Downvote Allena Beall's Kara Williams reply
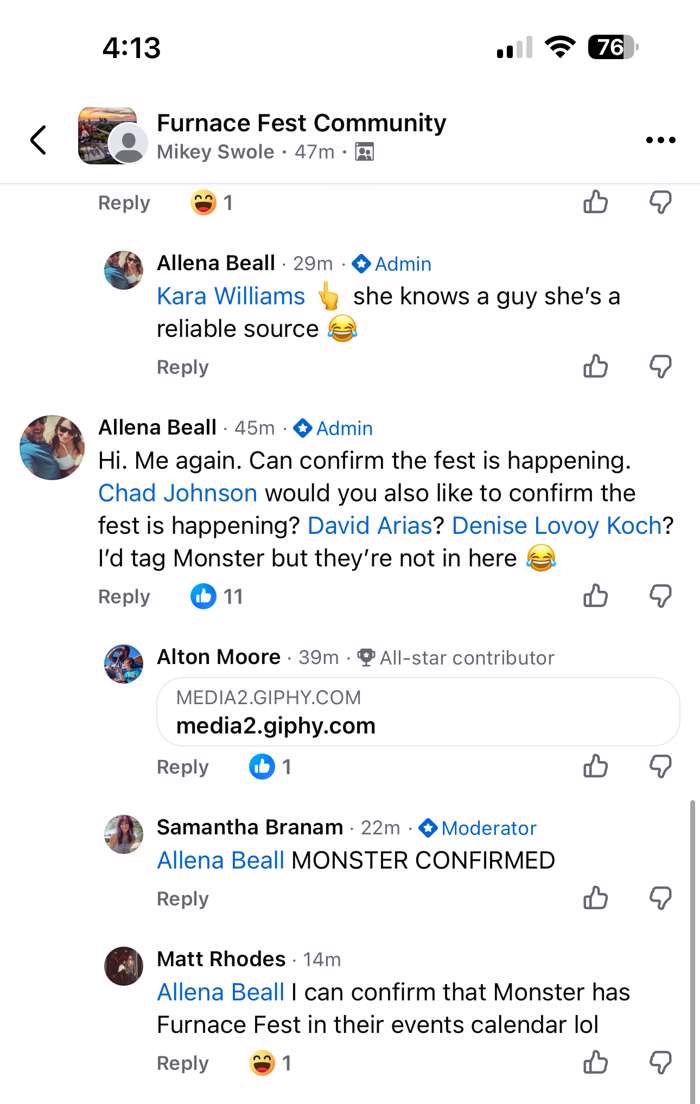 [660, 367]
